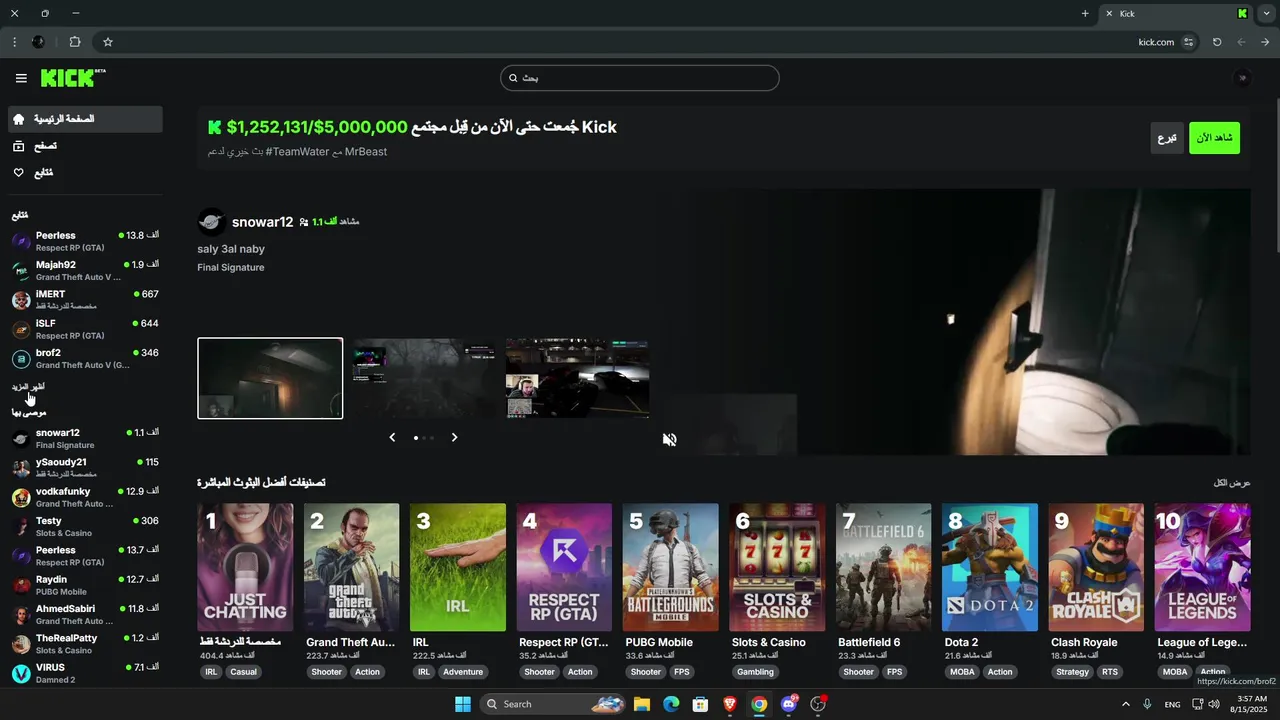
Task: Open VIRUS channel in sidebar
Action: click(85, 673)
